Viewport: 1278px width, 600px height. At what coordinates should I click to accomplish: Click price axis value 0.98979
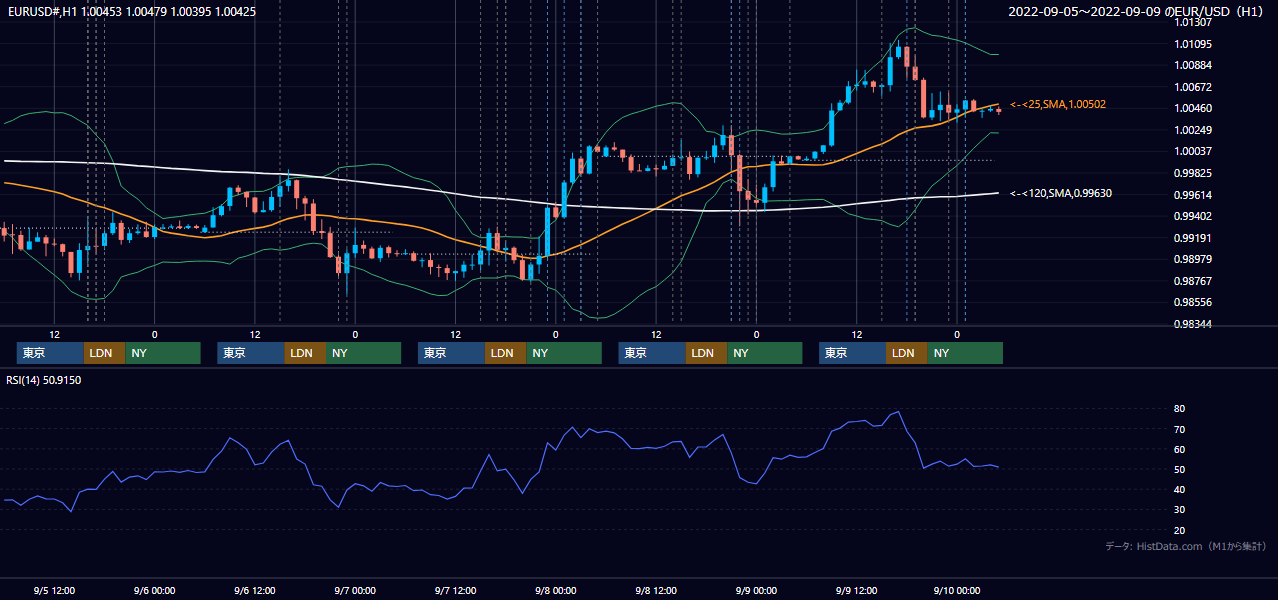click(1193, 259)
